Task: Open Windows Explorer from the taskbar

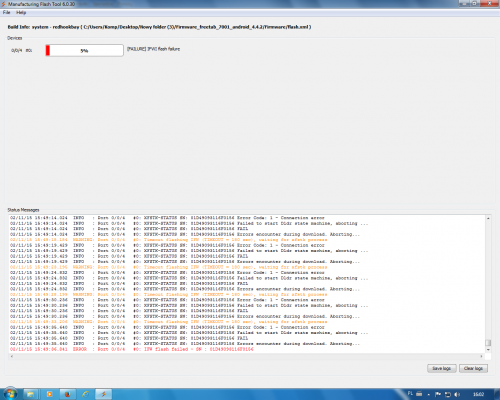Action: tap(30, 394)
